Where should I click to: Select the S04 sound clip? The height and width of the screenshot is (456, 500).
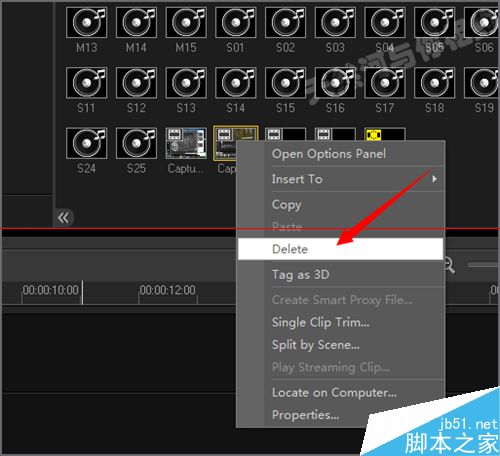(x=385, y=22)
